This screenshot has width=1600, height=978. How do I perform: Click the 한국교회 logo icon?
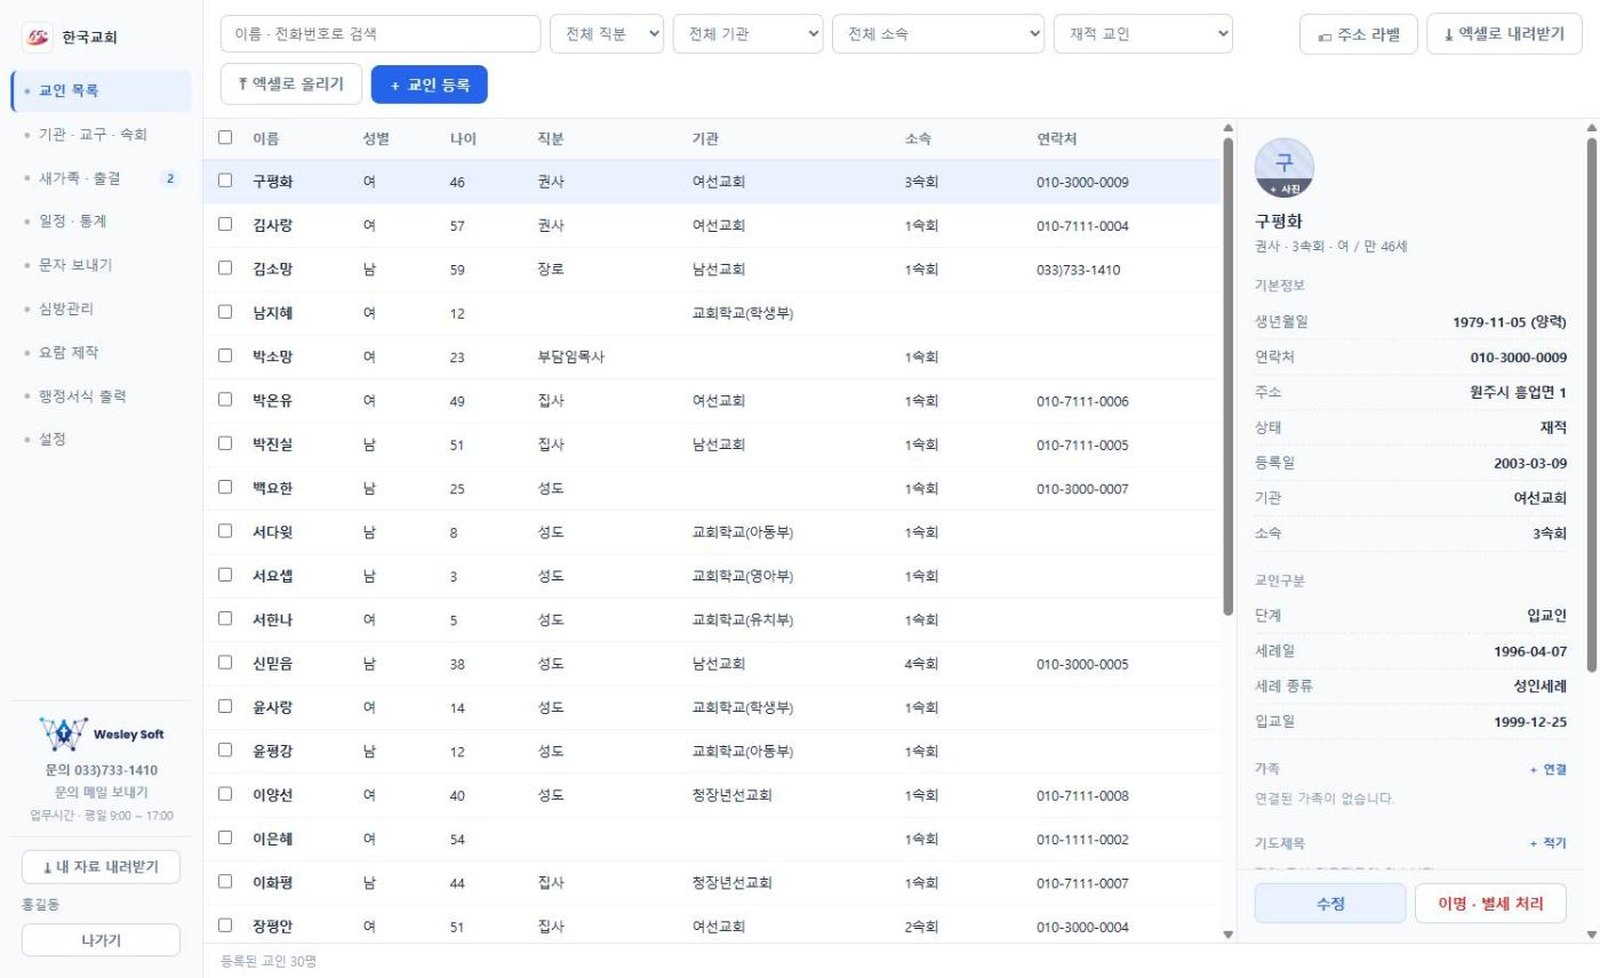point(37,37)
